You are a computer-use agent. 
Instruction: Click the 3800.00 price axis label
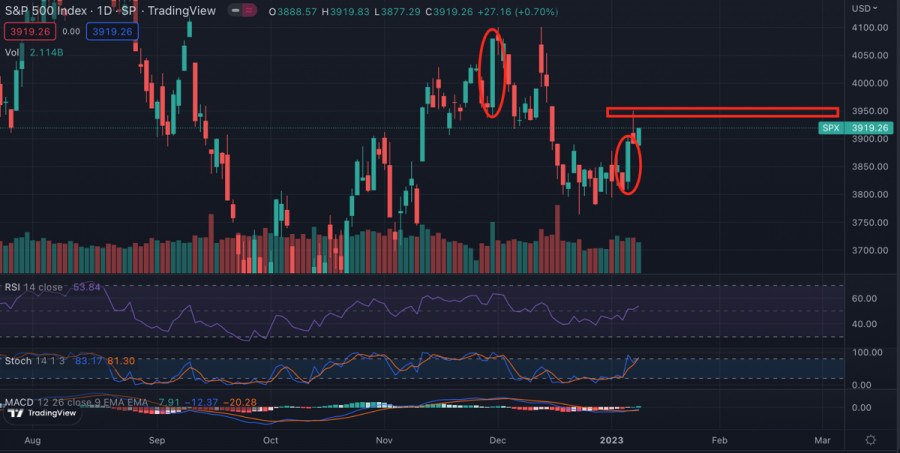click(x=870, y=195)
